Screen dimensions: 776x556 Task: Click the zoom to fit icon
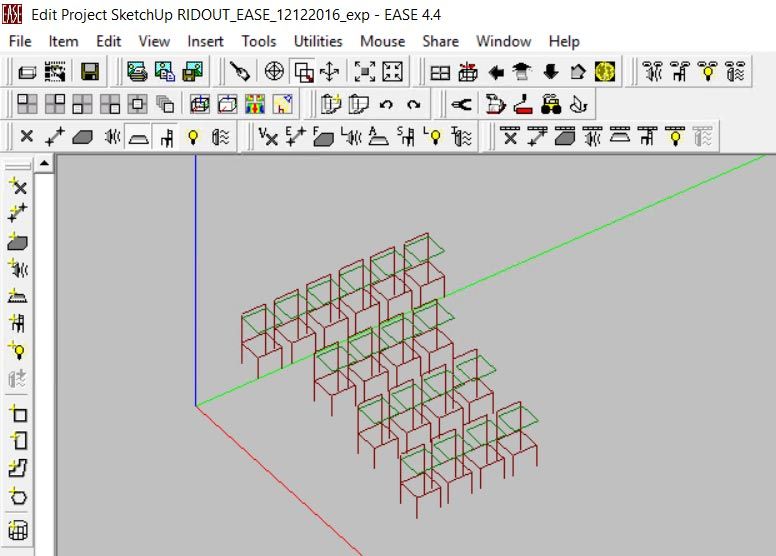(x=365, y=72)
